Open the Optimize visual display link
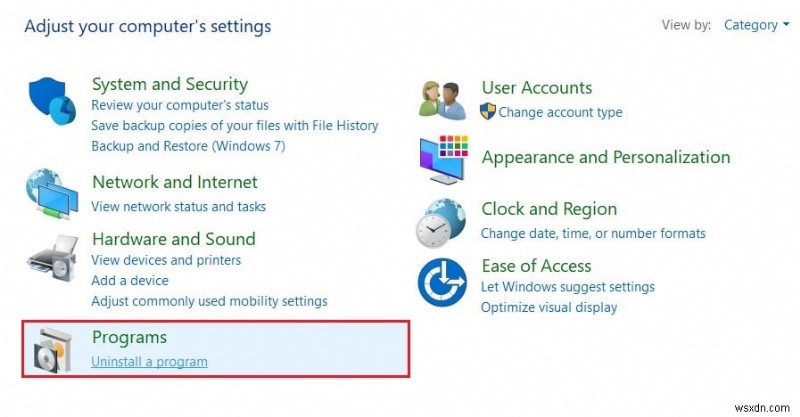This screenshot has height=417, width=800. click(x=549, y=307)
